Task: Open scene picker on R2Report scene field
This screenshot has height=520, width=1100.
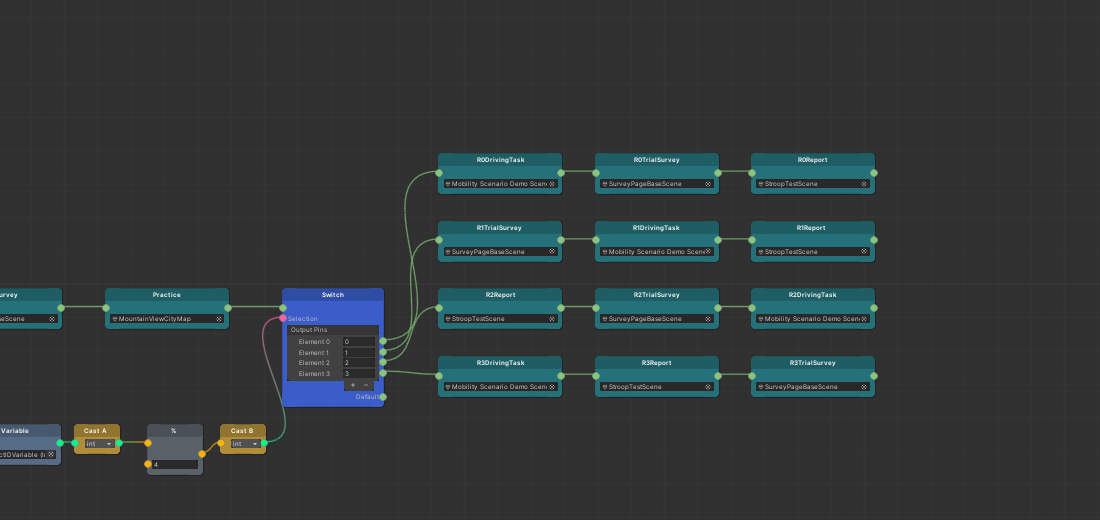Action: pyautogui.click(x=551, y=319)
